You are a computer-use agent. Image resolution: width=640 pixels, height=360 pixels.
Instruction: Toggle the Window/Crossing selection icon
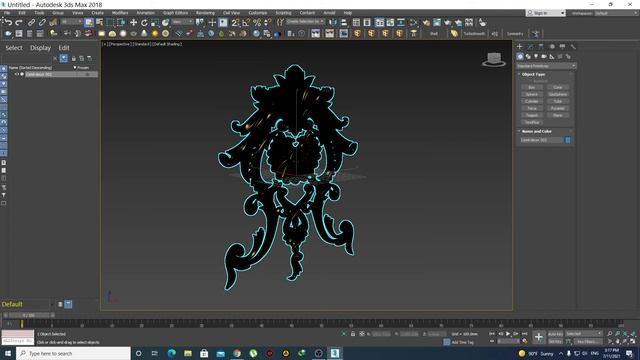(121, 22)
